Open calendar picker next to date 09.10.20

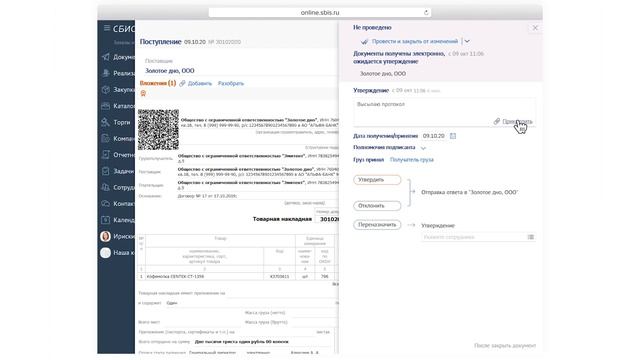click(453, 136)
